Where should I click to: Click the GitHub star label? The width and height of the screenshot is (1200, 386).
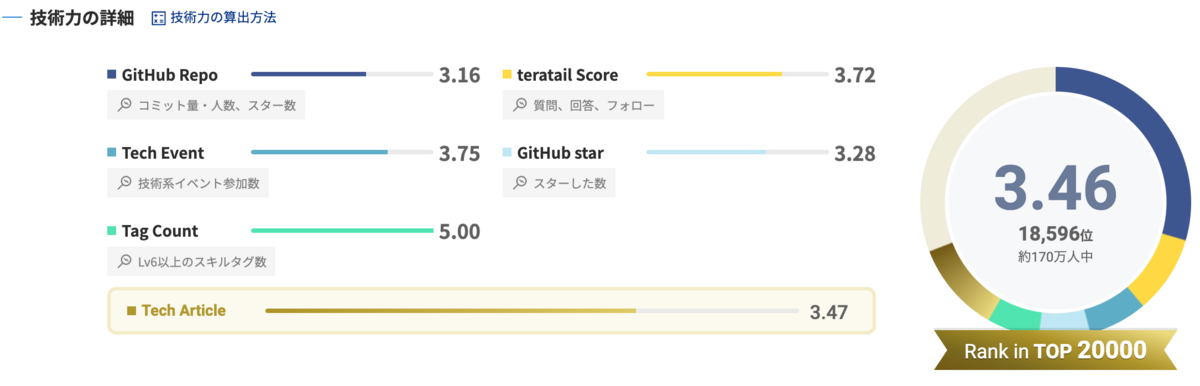[560, 153]
